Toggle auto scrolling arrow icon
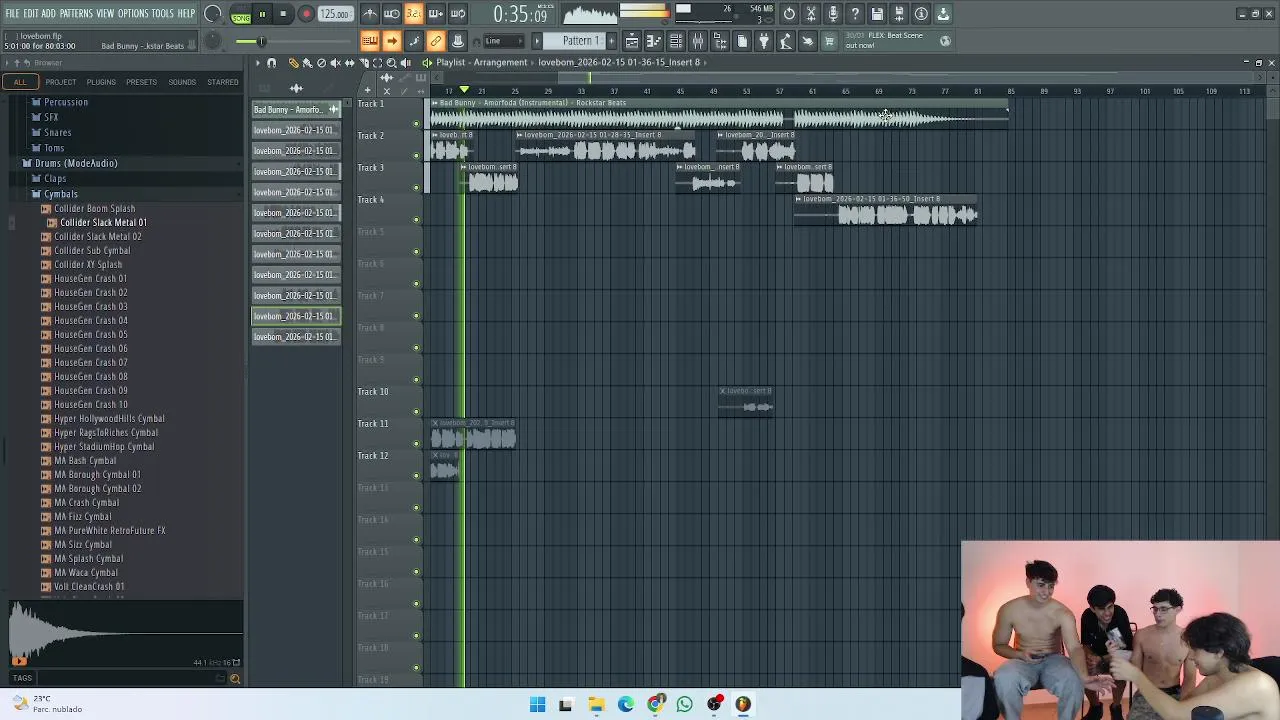 pos(392,41)
